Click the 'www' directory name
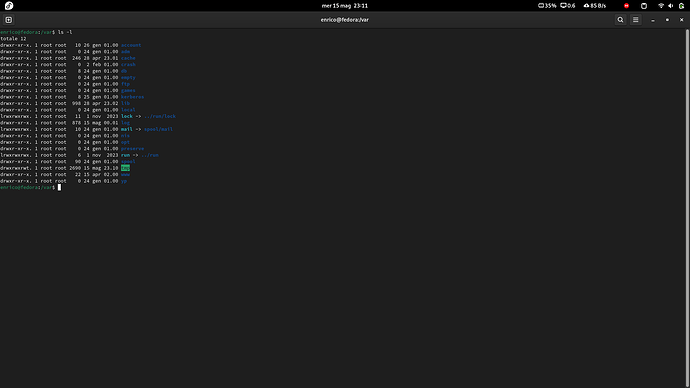 pyautogui.click(x=125, y=174)
